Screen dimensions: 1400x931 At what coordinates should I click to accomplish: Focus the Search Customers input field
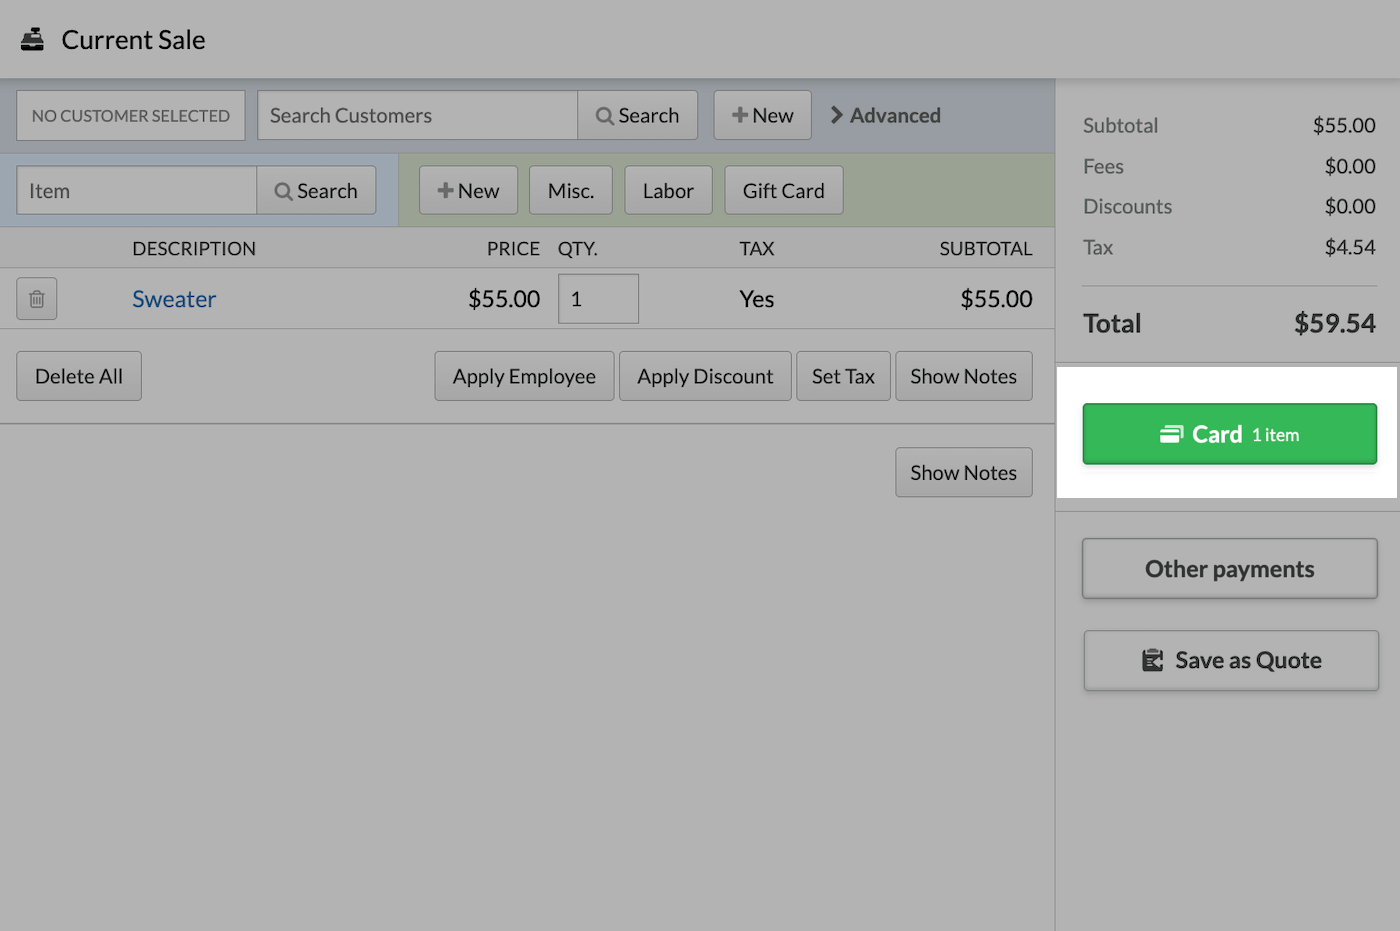417,116
